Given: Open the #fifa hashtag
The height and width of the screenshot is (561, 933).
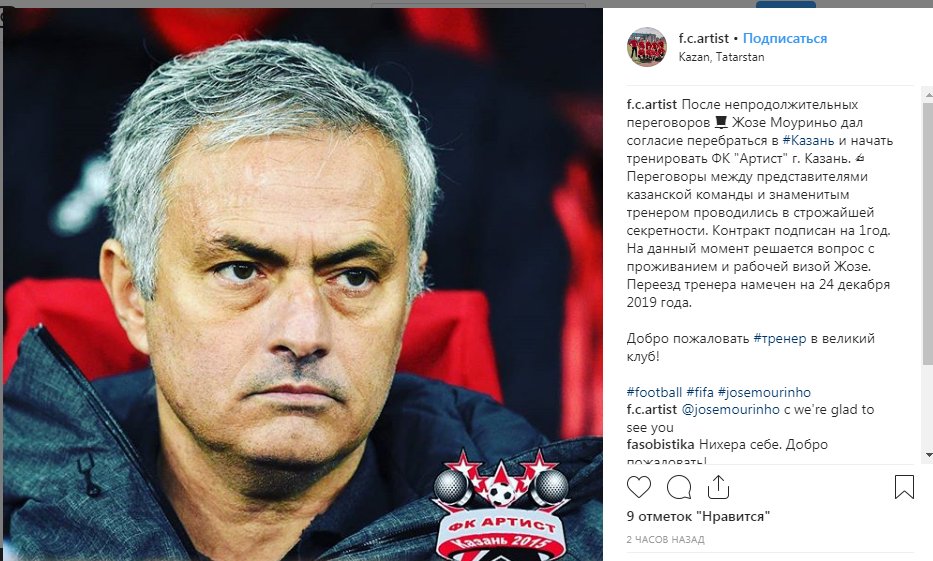Looking at the screenshot, I should (x=700, y=392).
